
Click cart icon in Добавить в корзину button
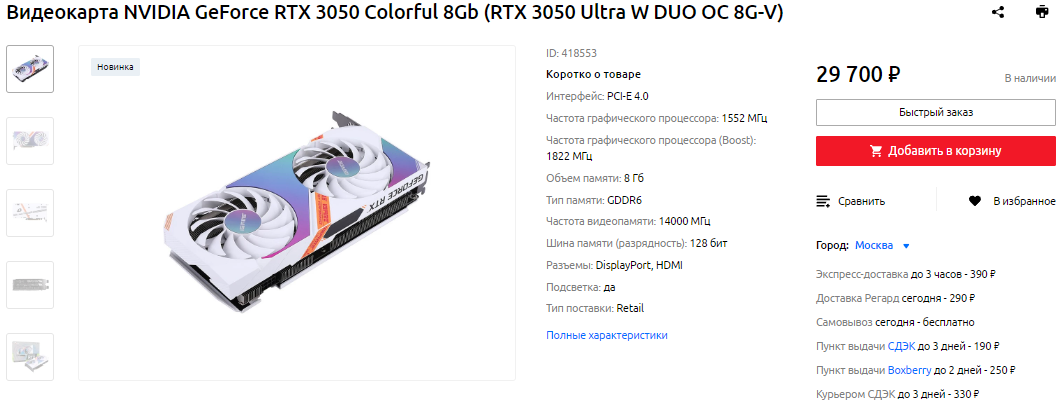tap(877, 151)
